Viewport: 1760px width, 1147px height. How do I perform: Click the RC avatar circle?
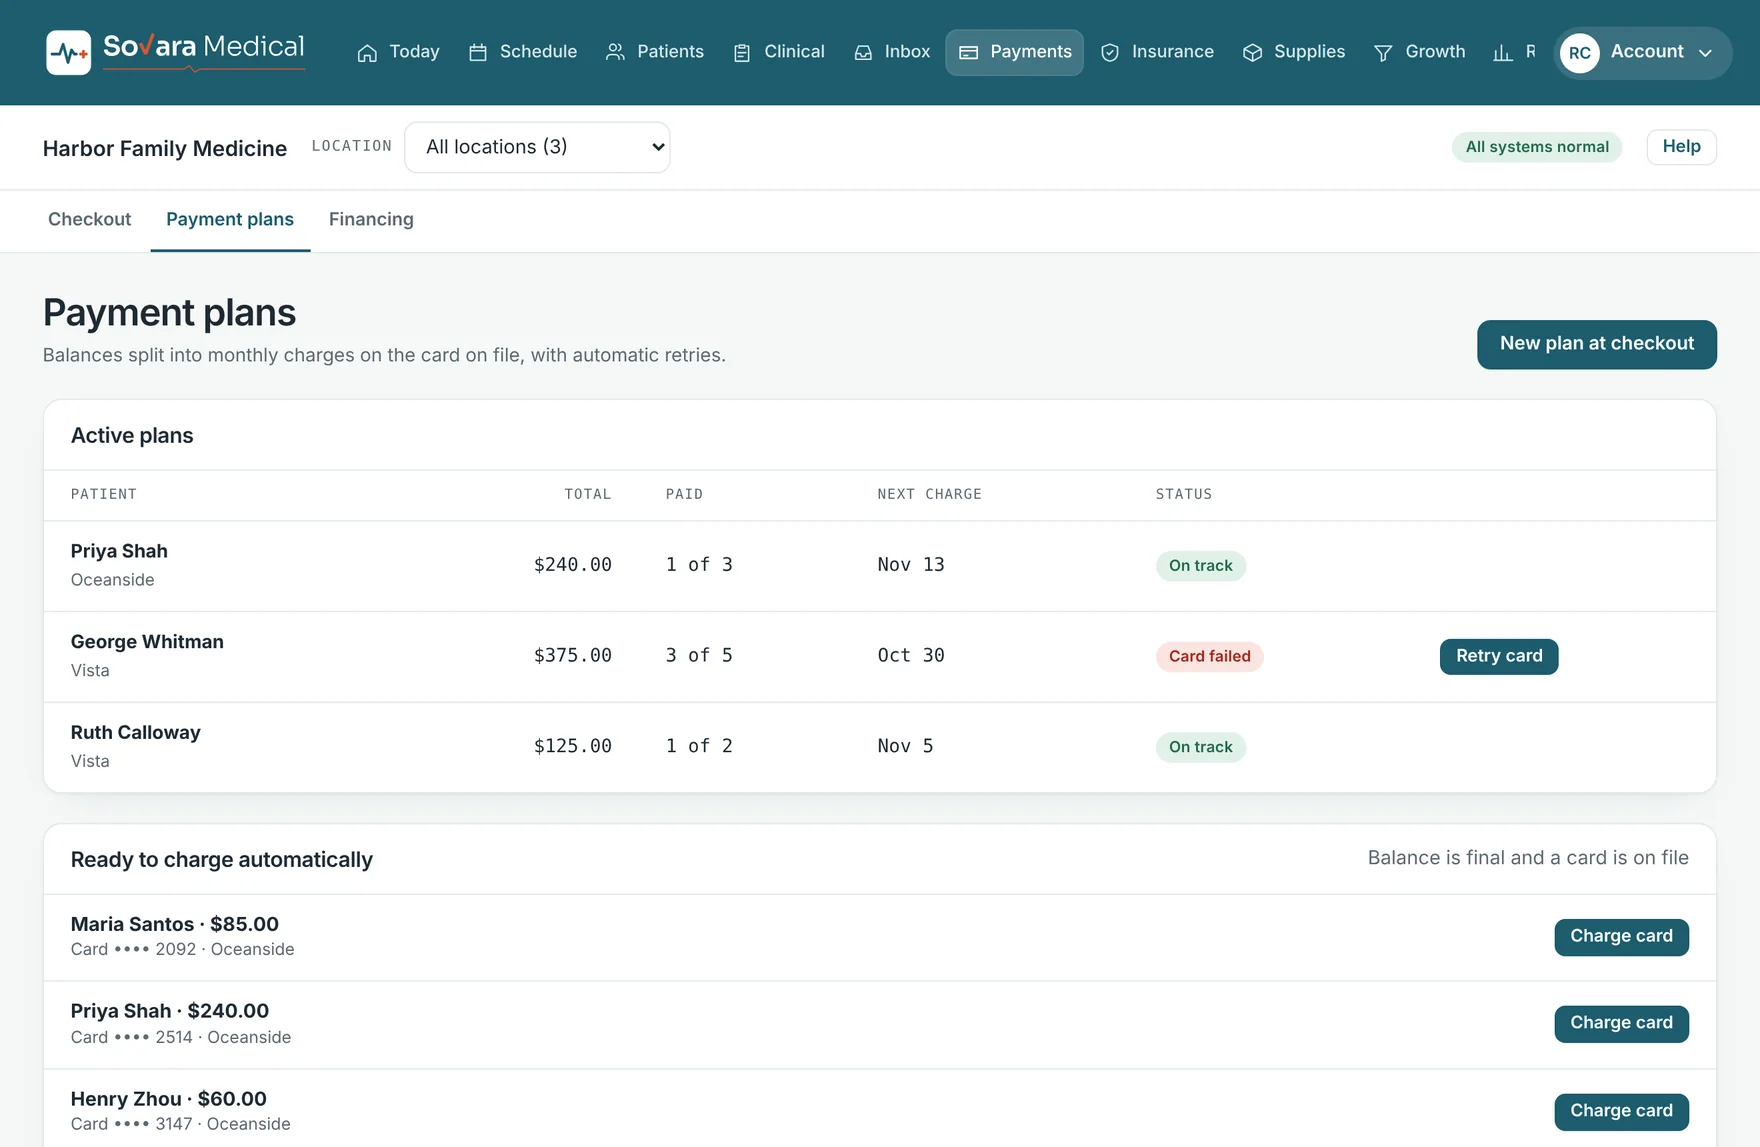(1580, 53)
